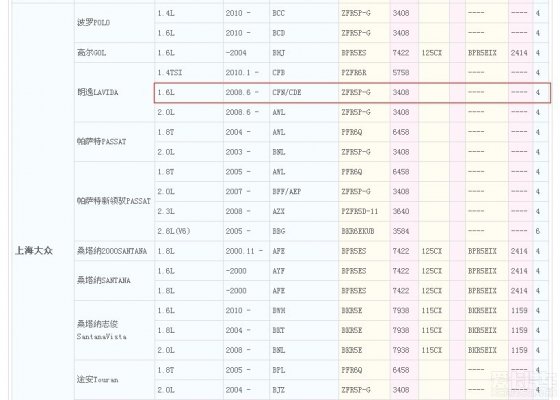Click 2.0L in the BJZ engine row
Screen dimensions: 560x400
(166, 390)
